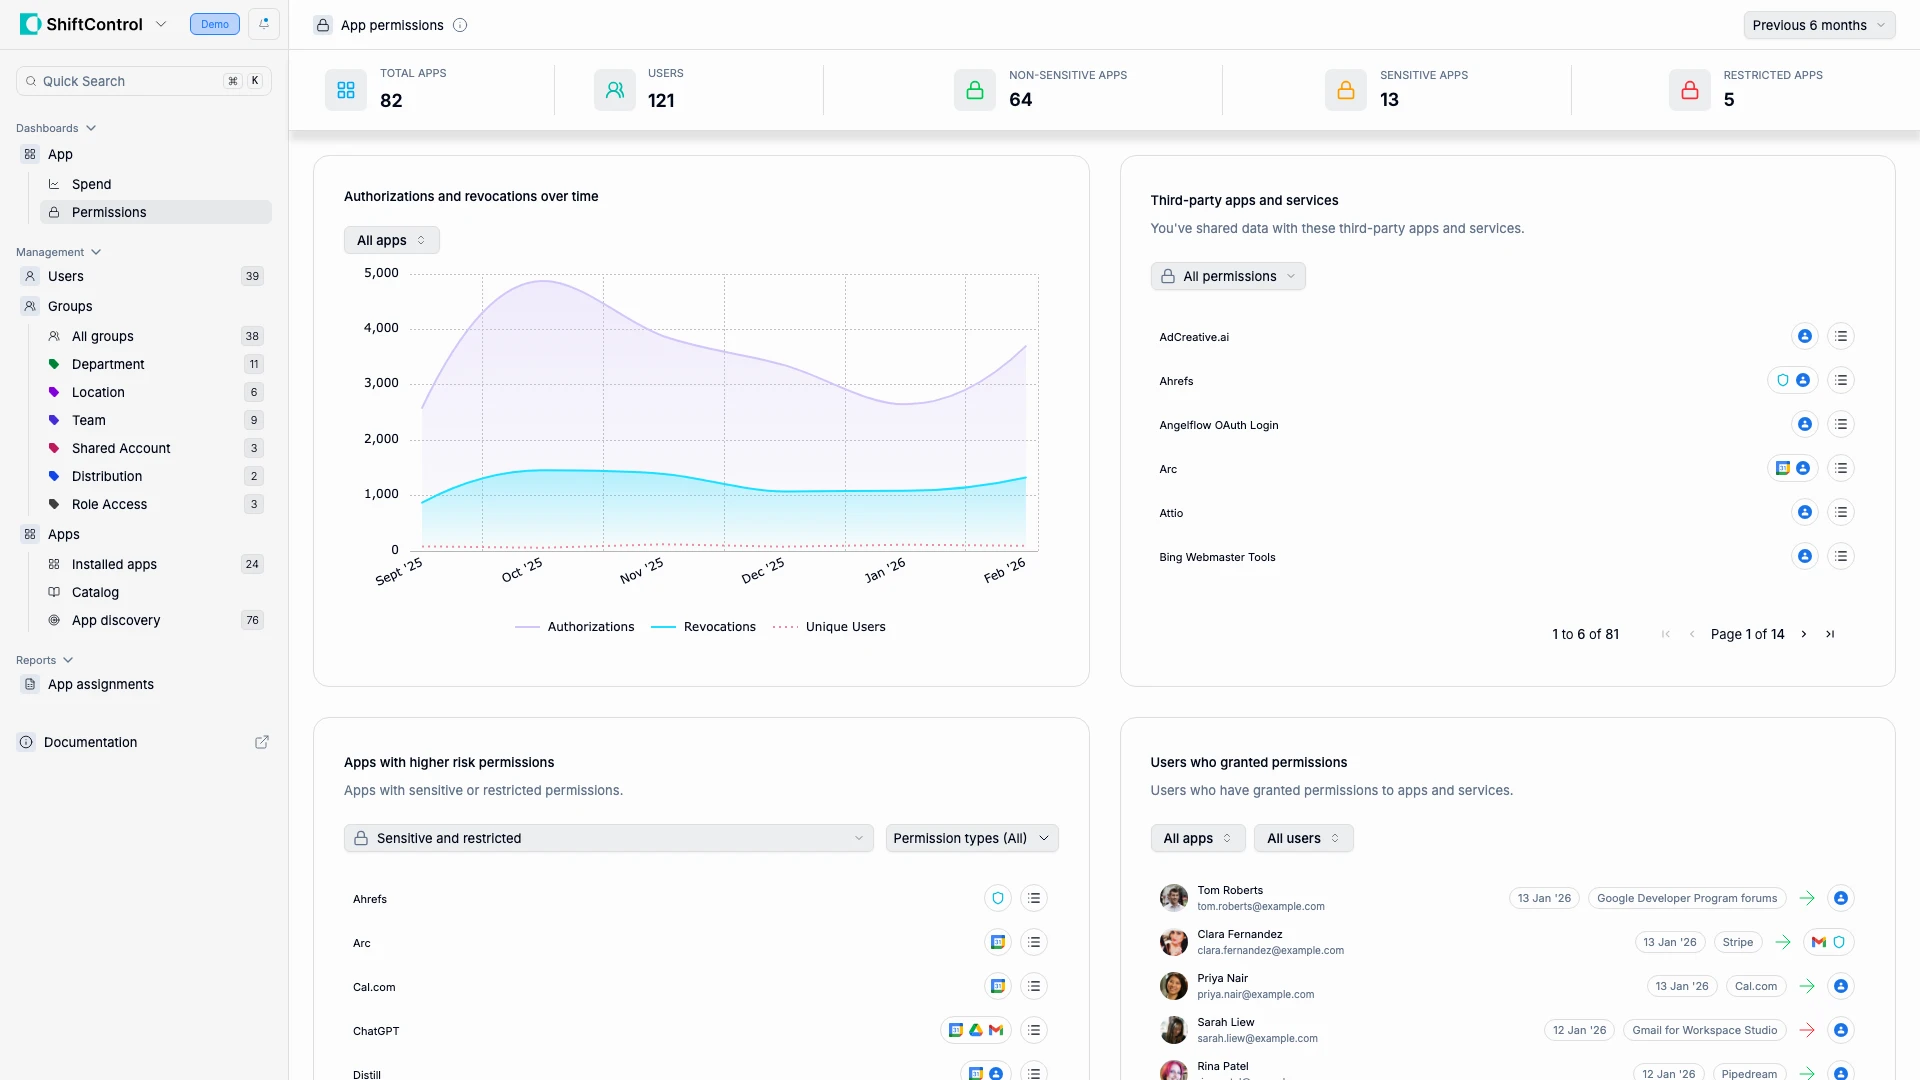
Task: Click the App permissions info icon
Action: (460, 25)
